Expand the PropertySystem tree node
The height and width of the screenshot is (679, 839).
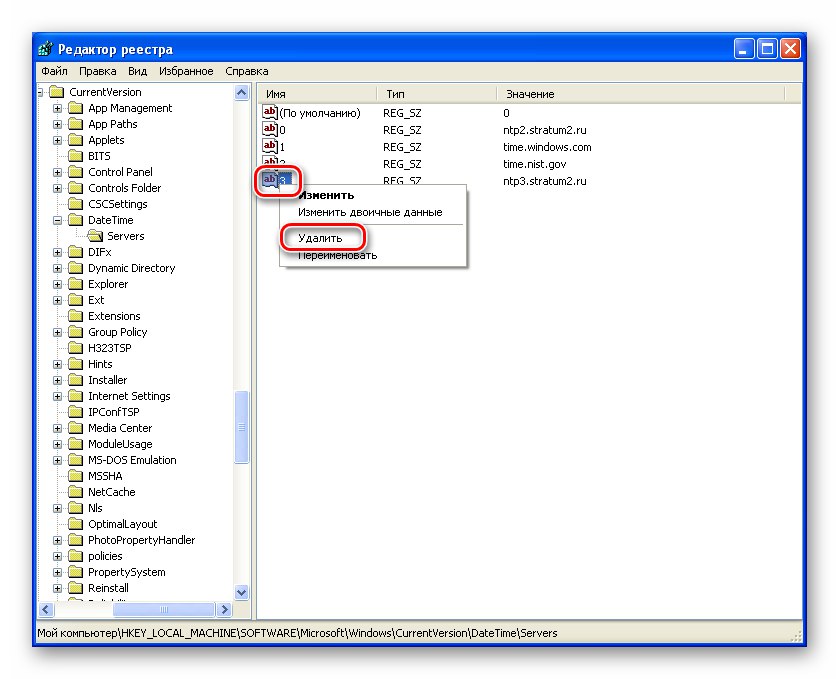(x=57, y=573)
